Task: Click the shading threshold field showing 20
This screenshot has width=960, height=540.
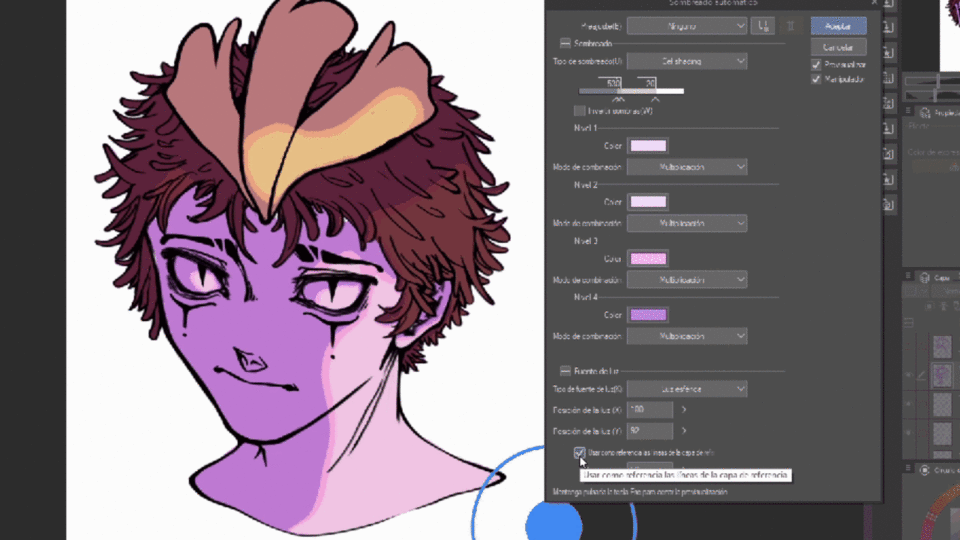Action: click(x=647, y=83)
